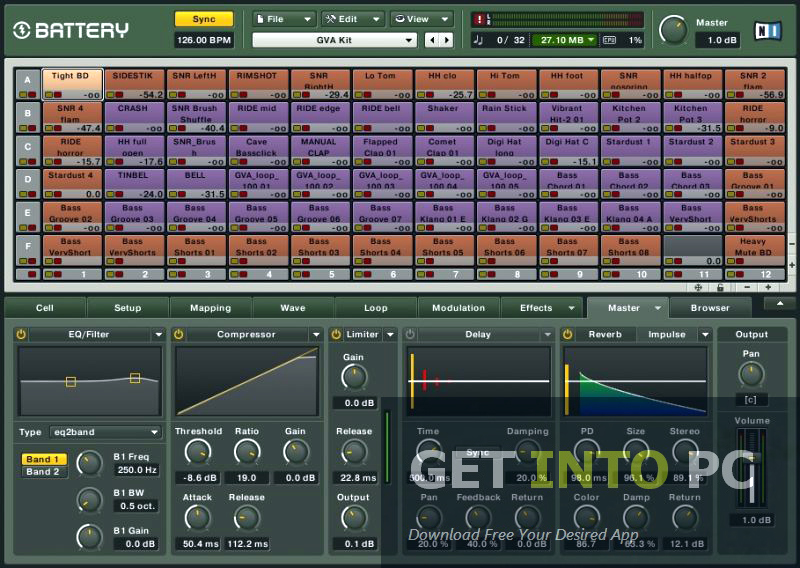Switch to the Cell tab
800x568 pixels.
44,308
